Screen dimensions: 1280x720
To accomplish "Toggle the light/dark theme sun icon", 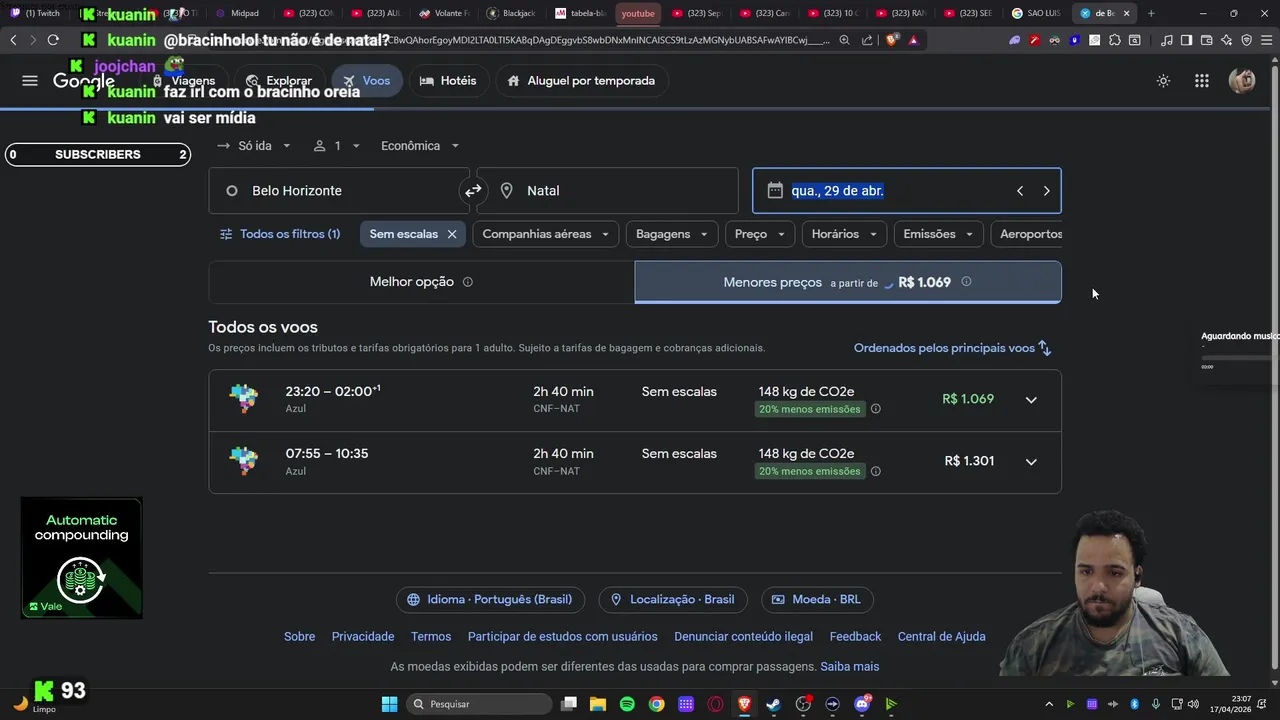I will [1163, 81].
